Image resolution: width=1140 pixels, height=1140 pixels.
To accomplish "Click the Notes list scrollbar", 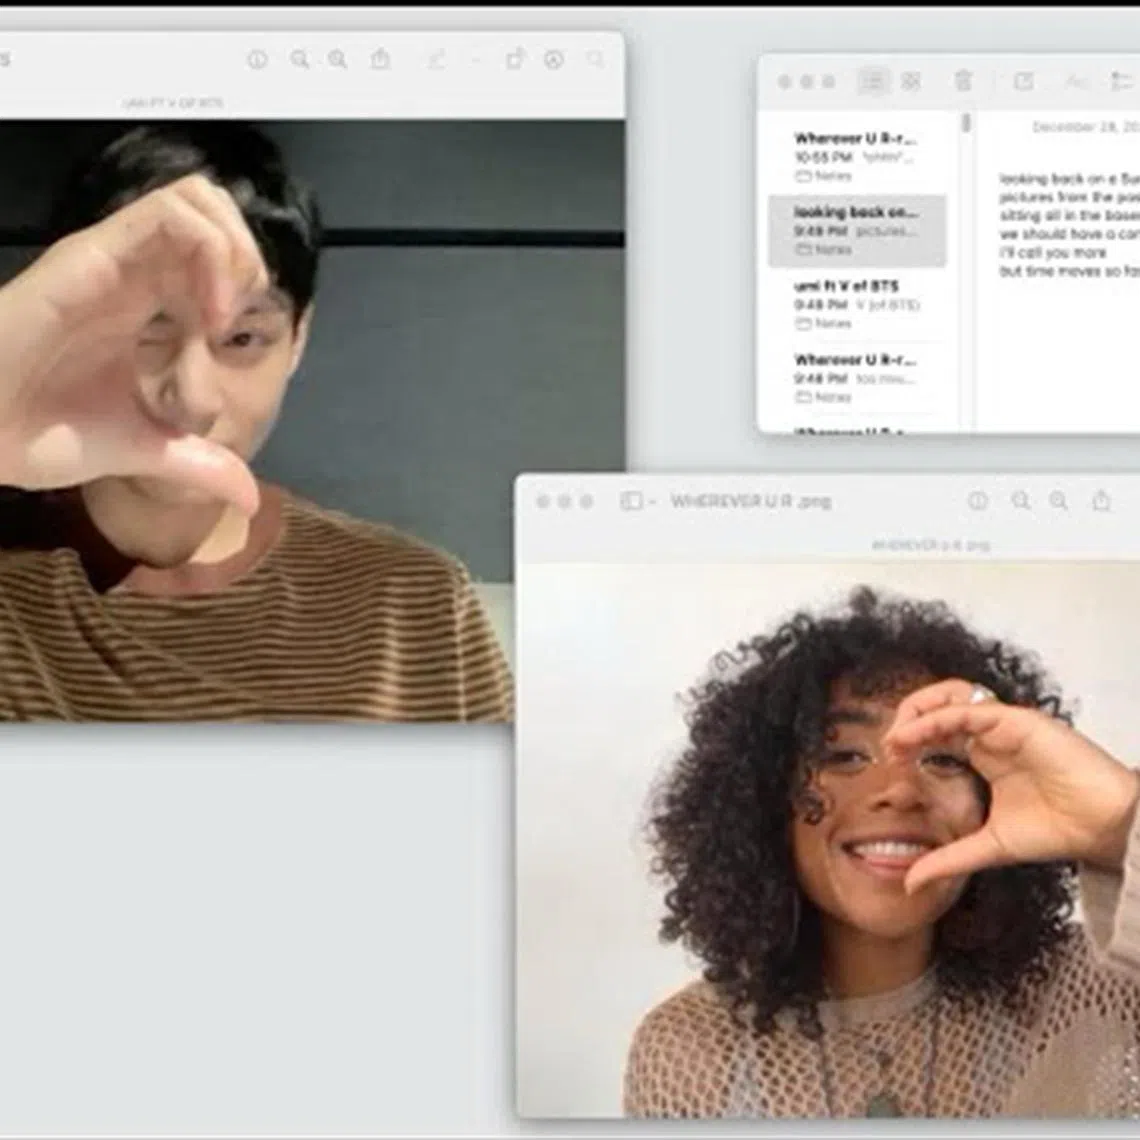I will (966, 124).
